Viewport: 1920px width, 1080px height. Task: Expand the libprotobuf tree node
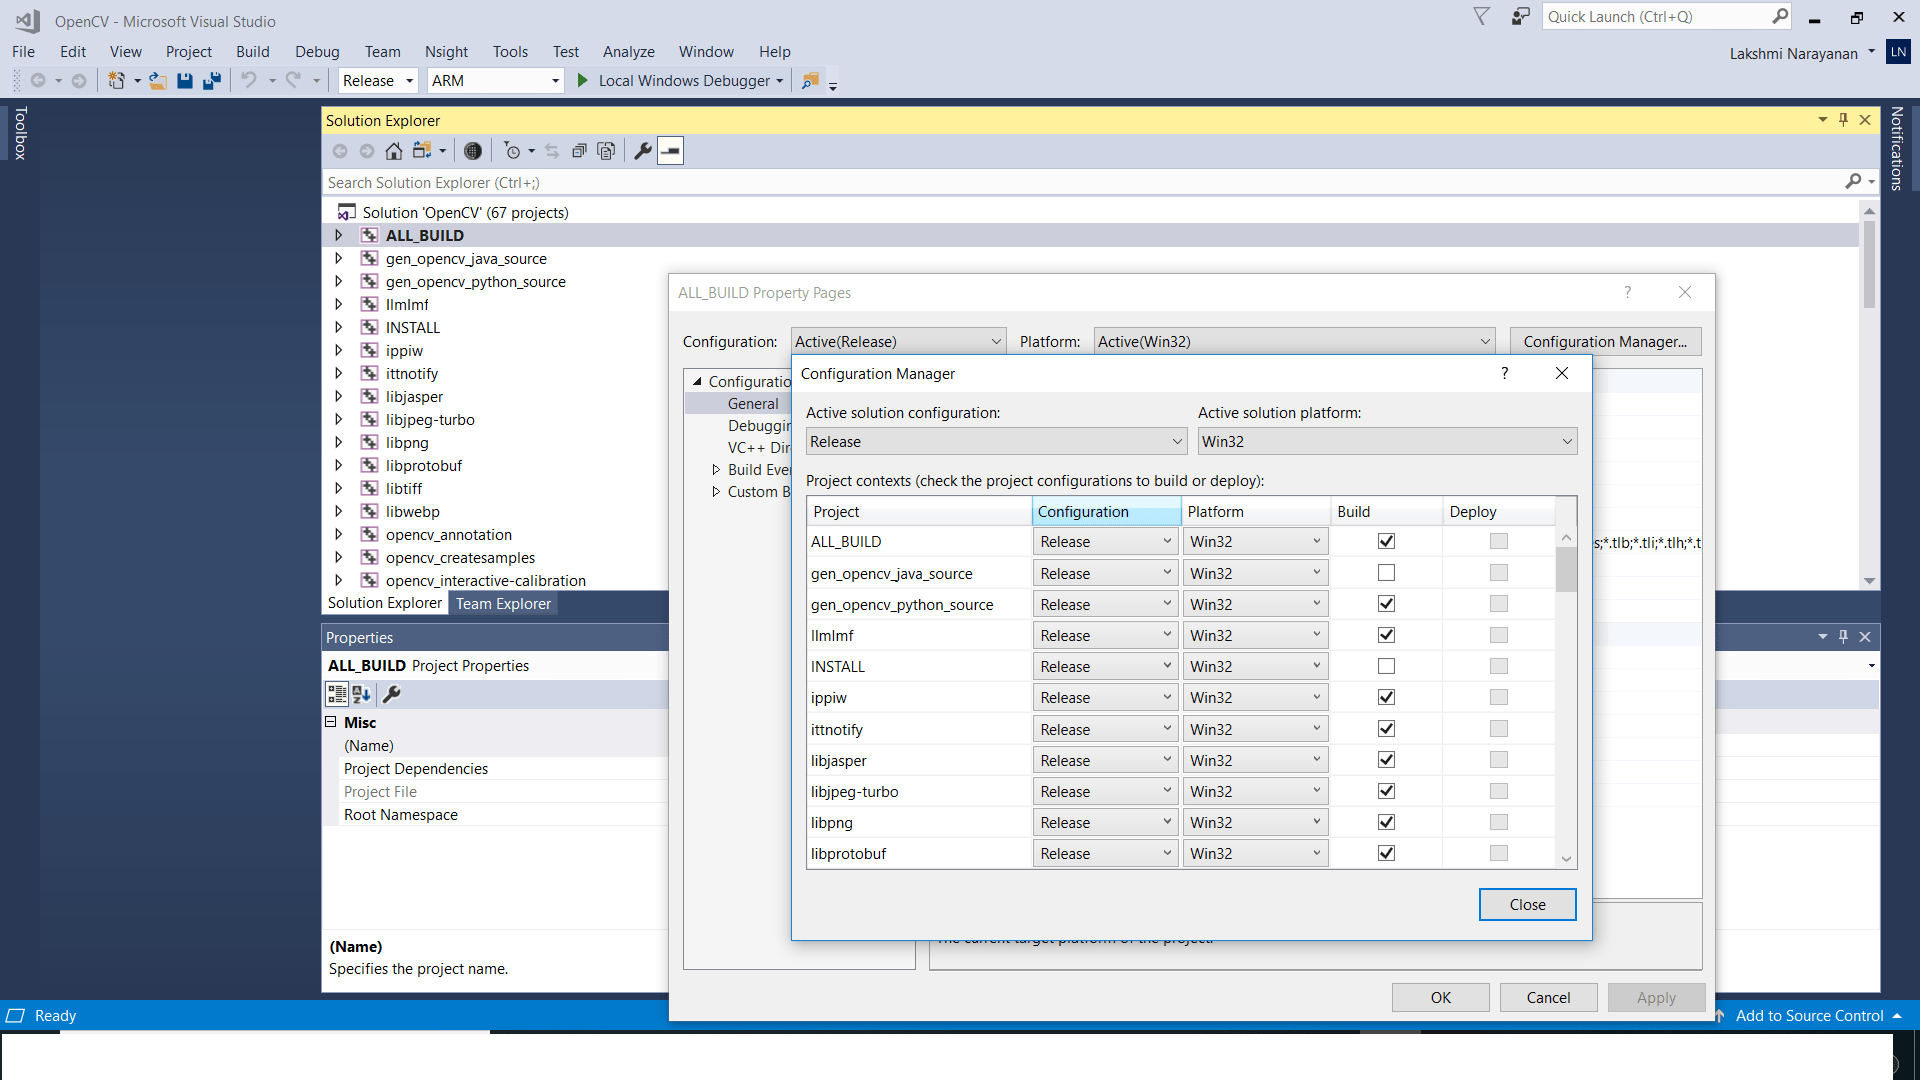click(339, 465)
